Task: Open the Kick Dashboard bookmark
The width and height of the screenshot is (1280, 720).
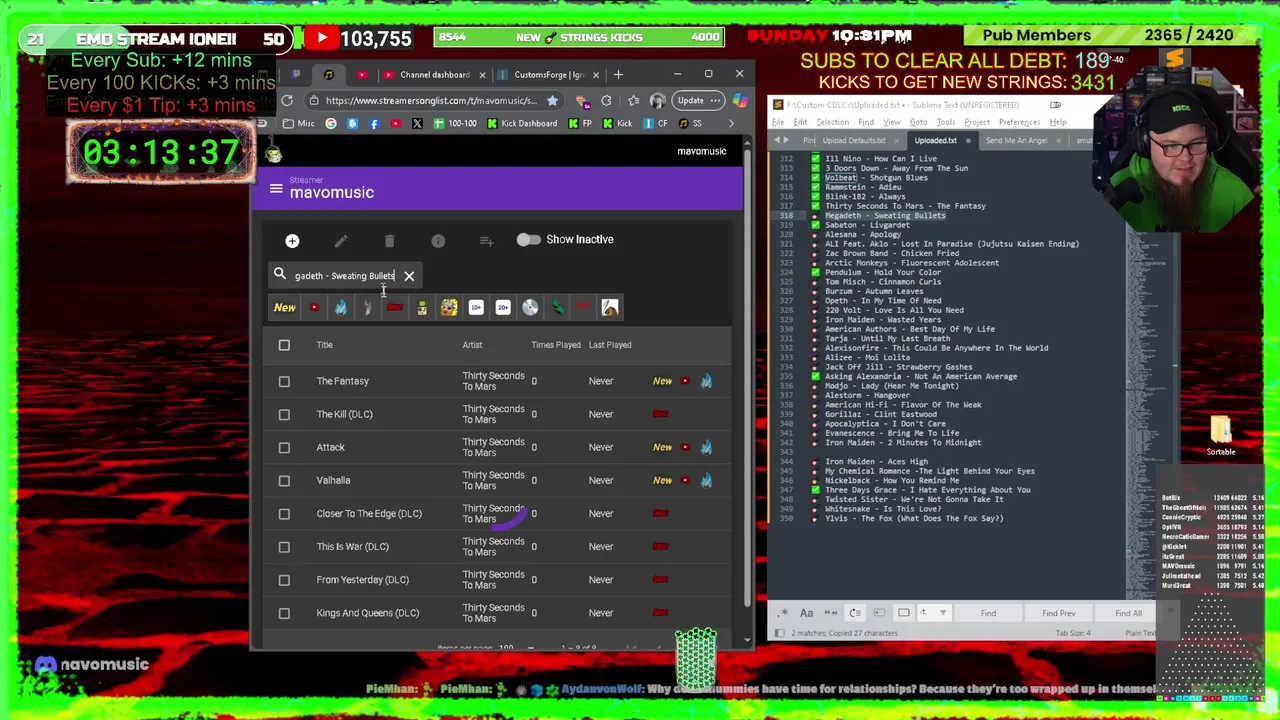Action: tap(522, 123)
